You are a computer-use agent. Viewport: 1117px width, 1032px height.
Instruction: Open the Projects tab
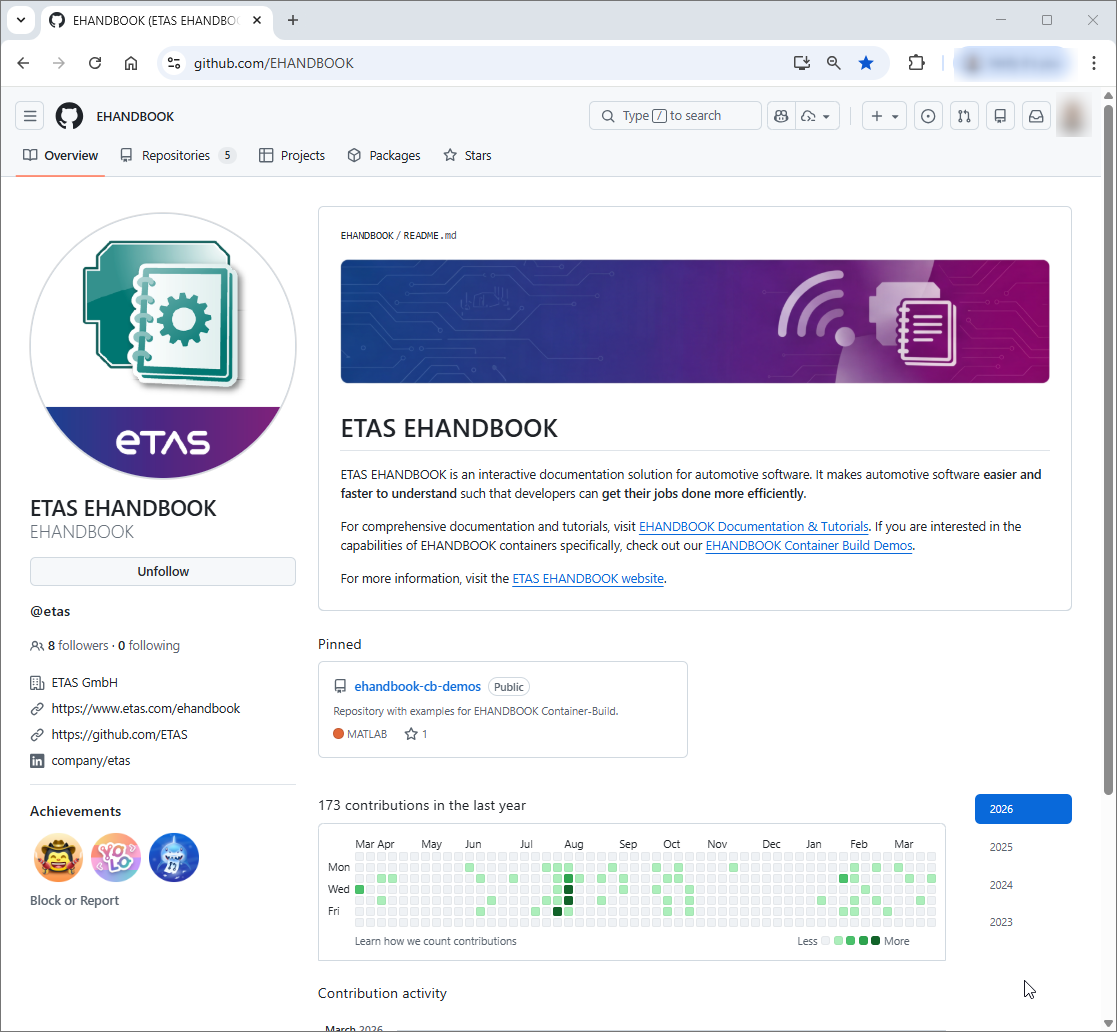coord(291,155)
